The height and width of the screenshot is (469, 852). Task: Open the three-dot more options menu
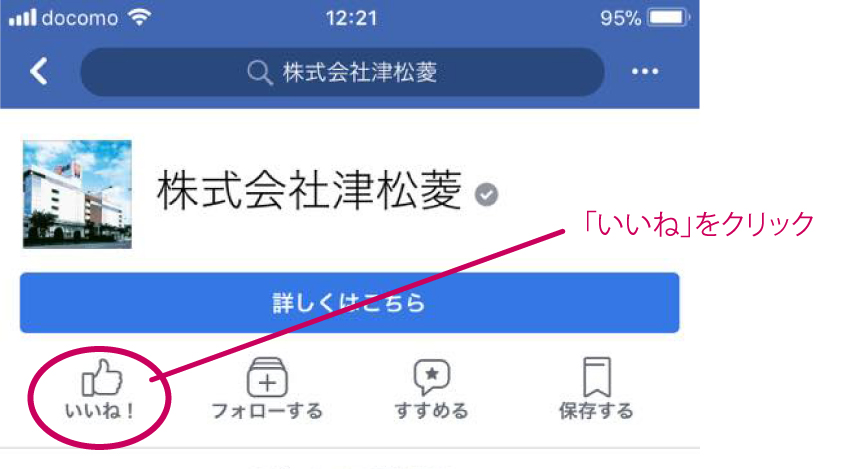tap(645, 72)
